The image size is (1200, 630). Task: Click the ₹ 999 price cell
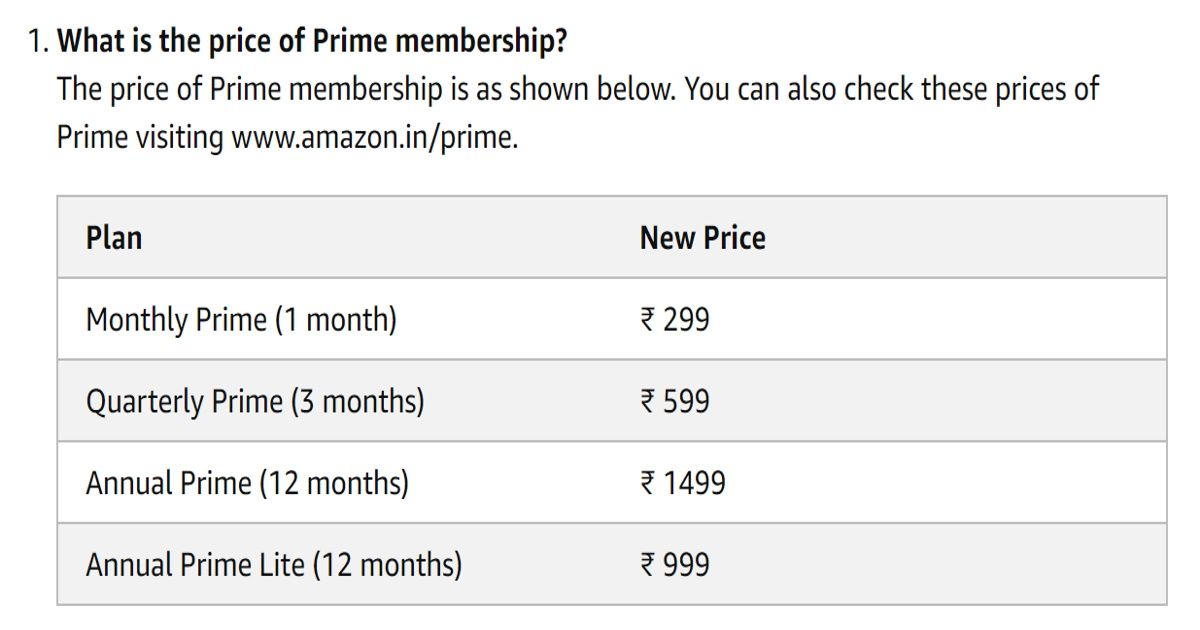pyautogui.click(x=675, y=566)
